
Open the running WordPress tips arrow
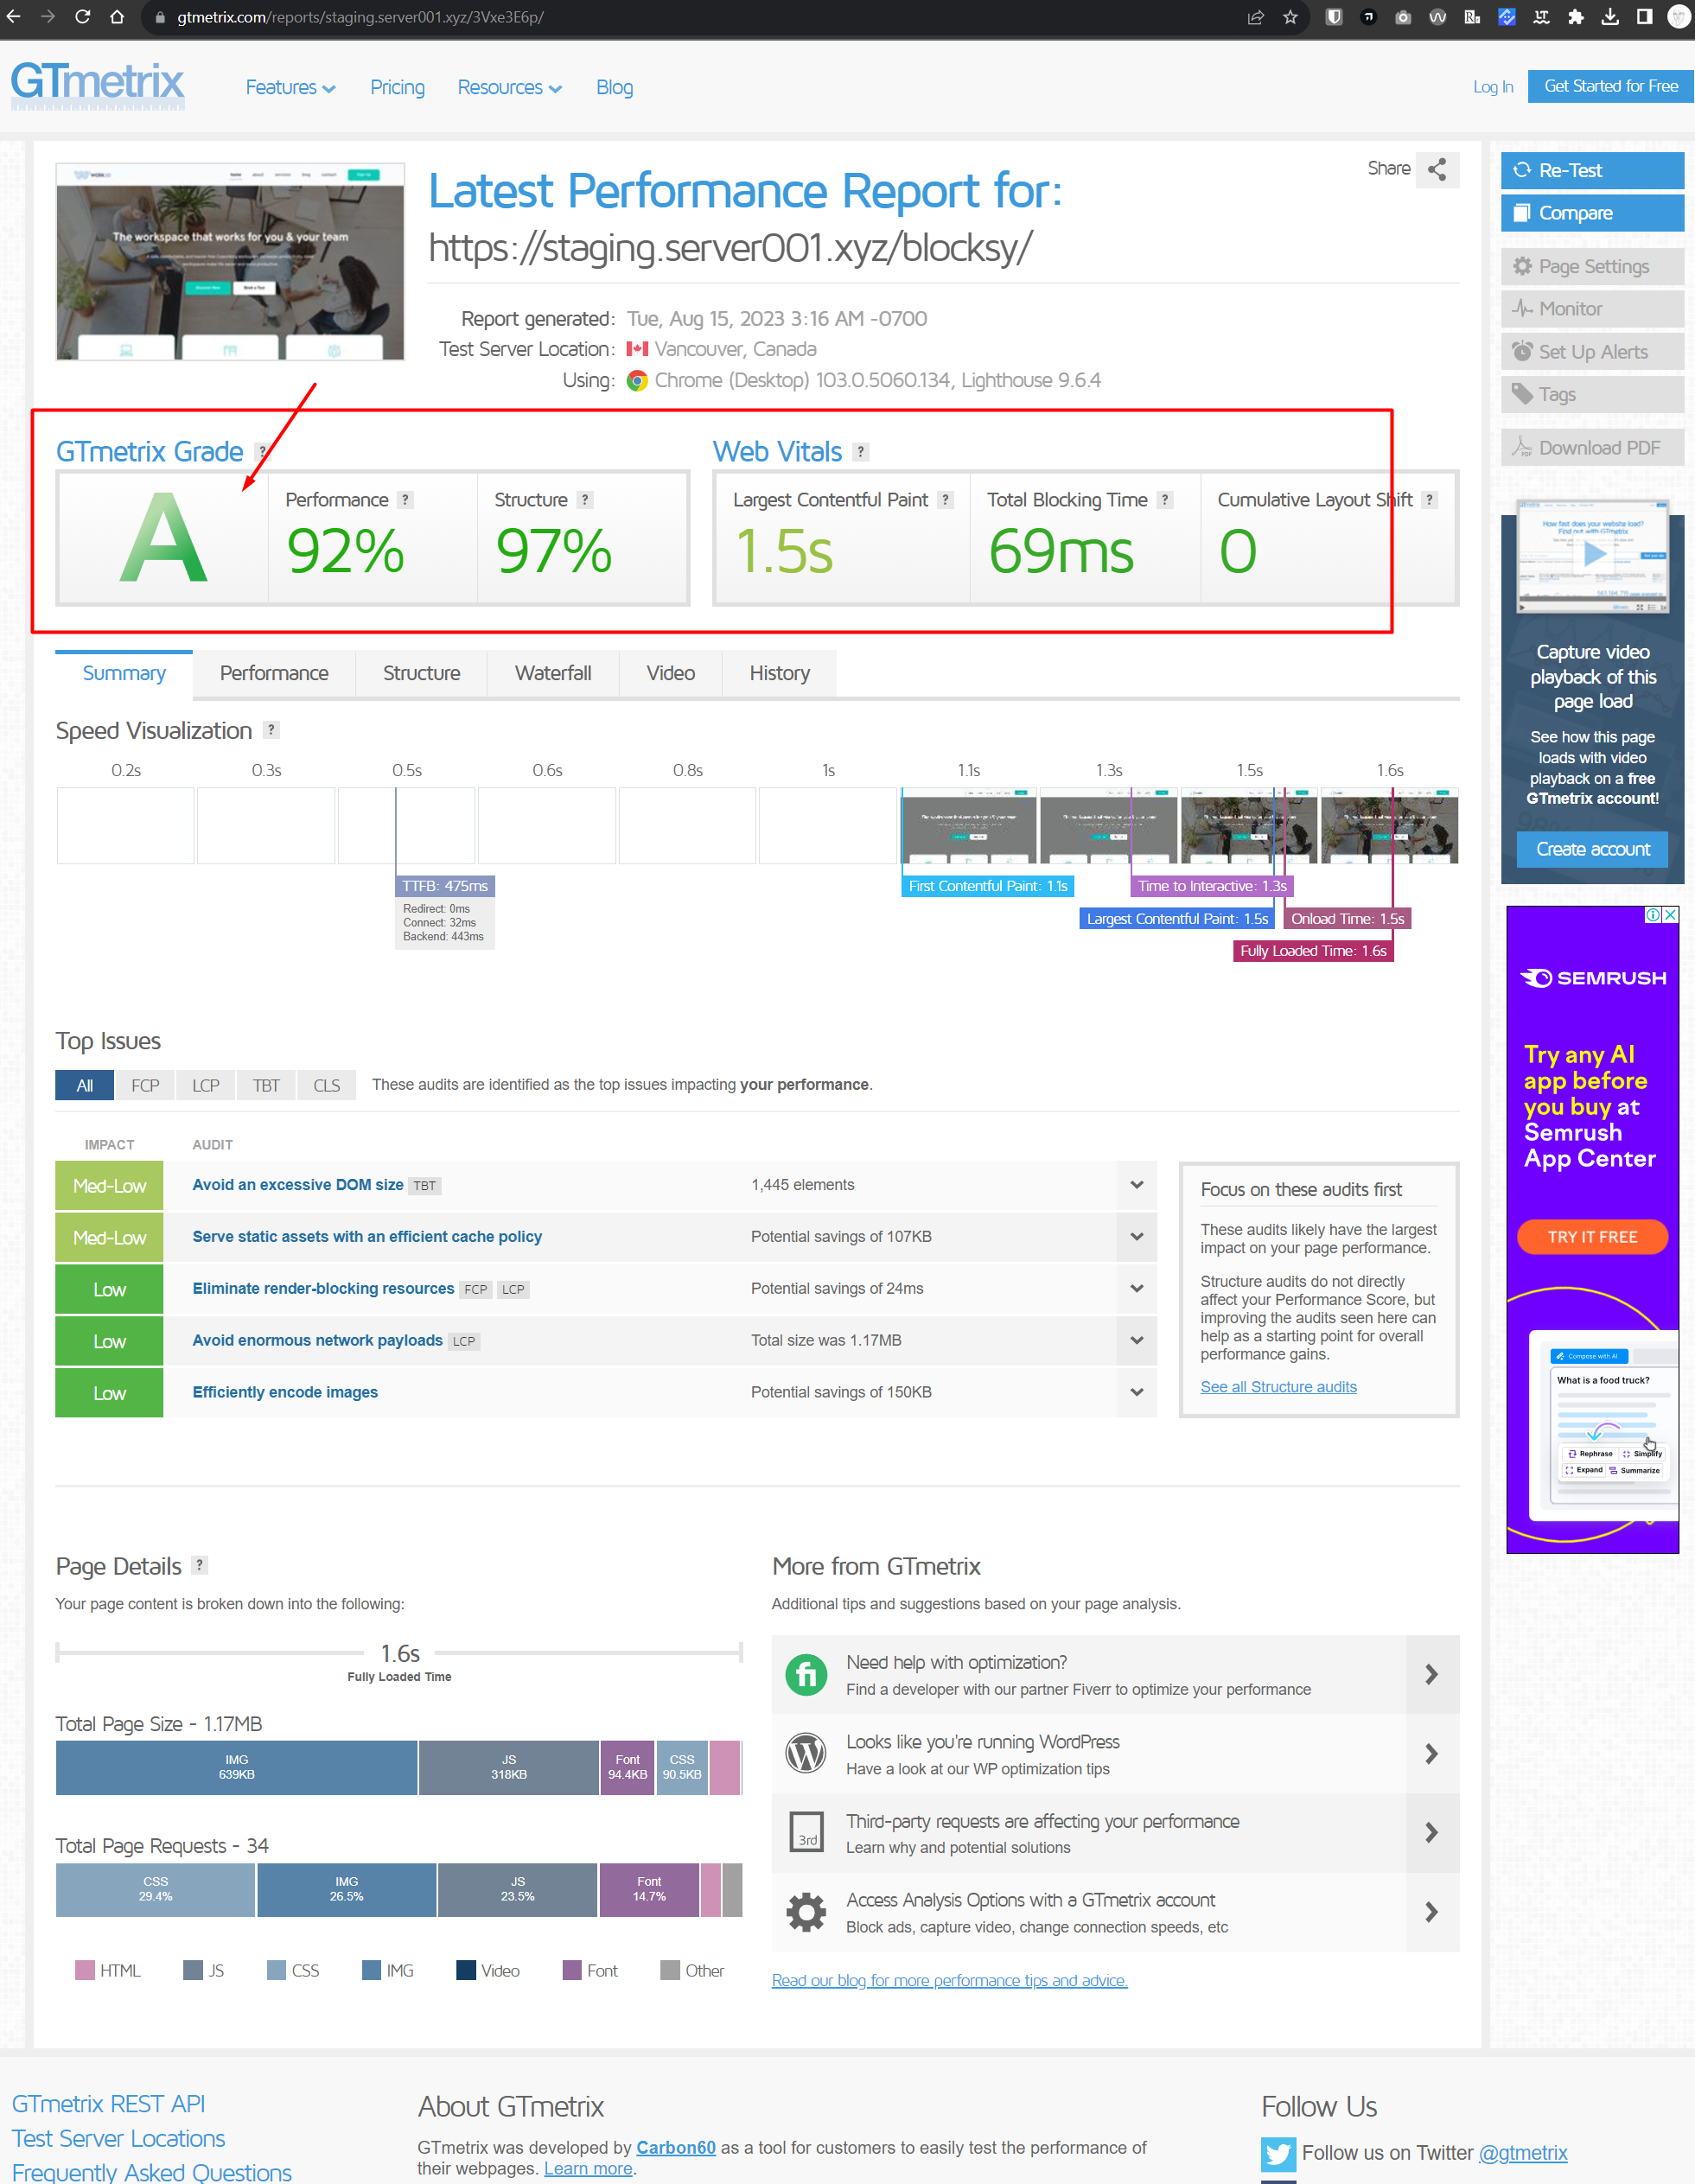1432,1753
